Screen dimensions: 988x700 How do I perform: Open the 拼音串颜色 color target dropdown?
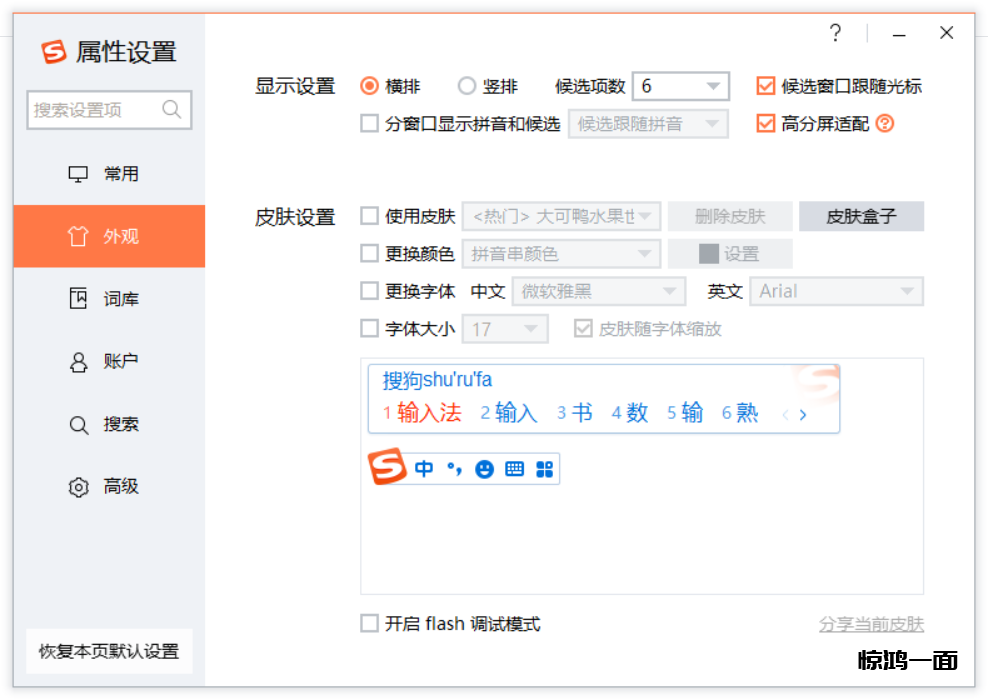click(561, 254)
